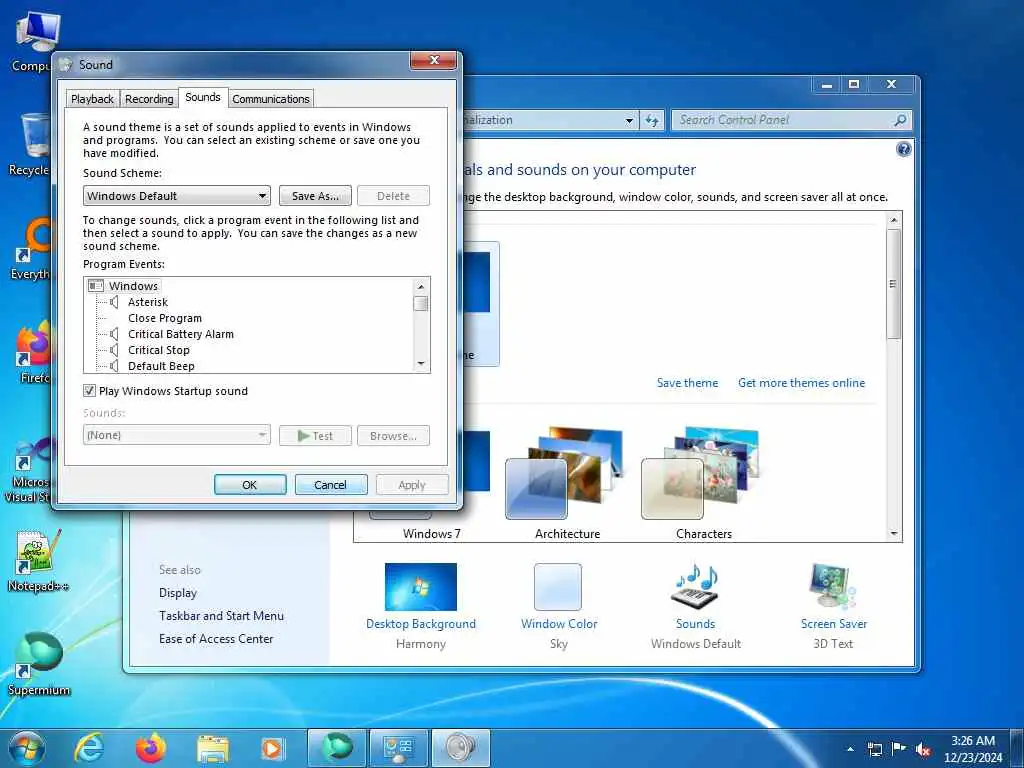Viewport: 1024px width, 768px height.
Task: Click the Critical Battery Alarm speaker icon
Action: pos(114,334)
